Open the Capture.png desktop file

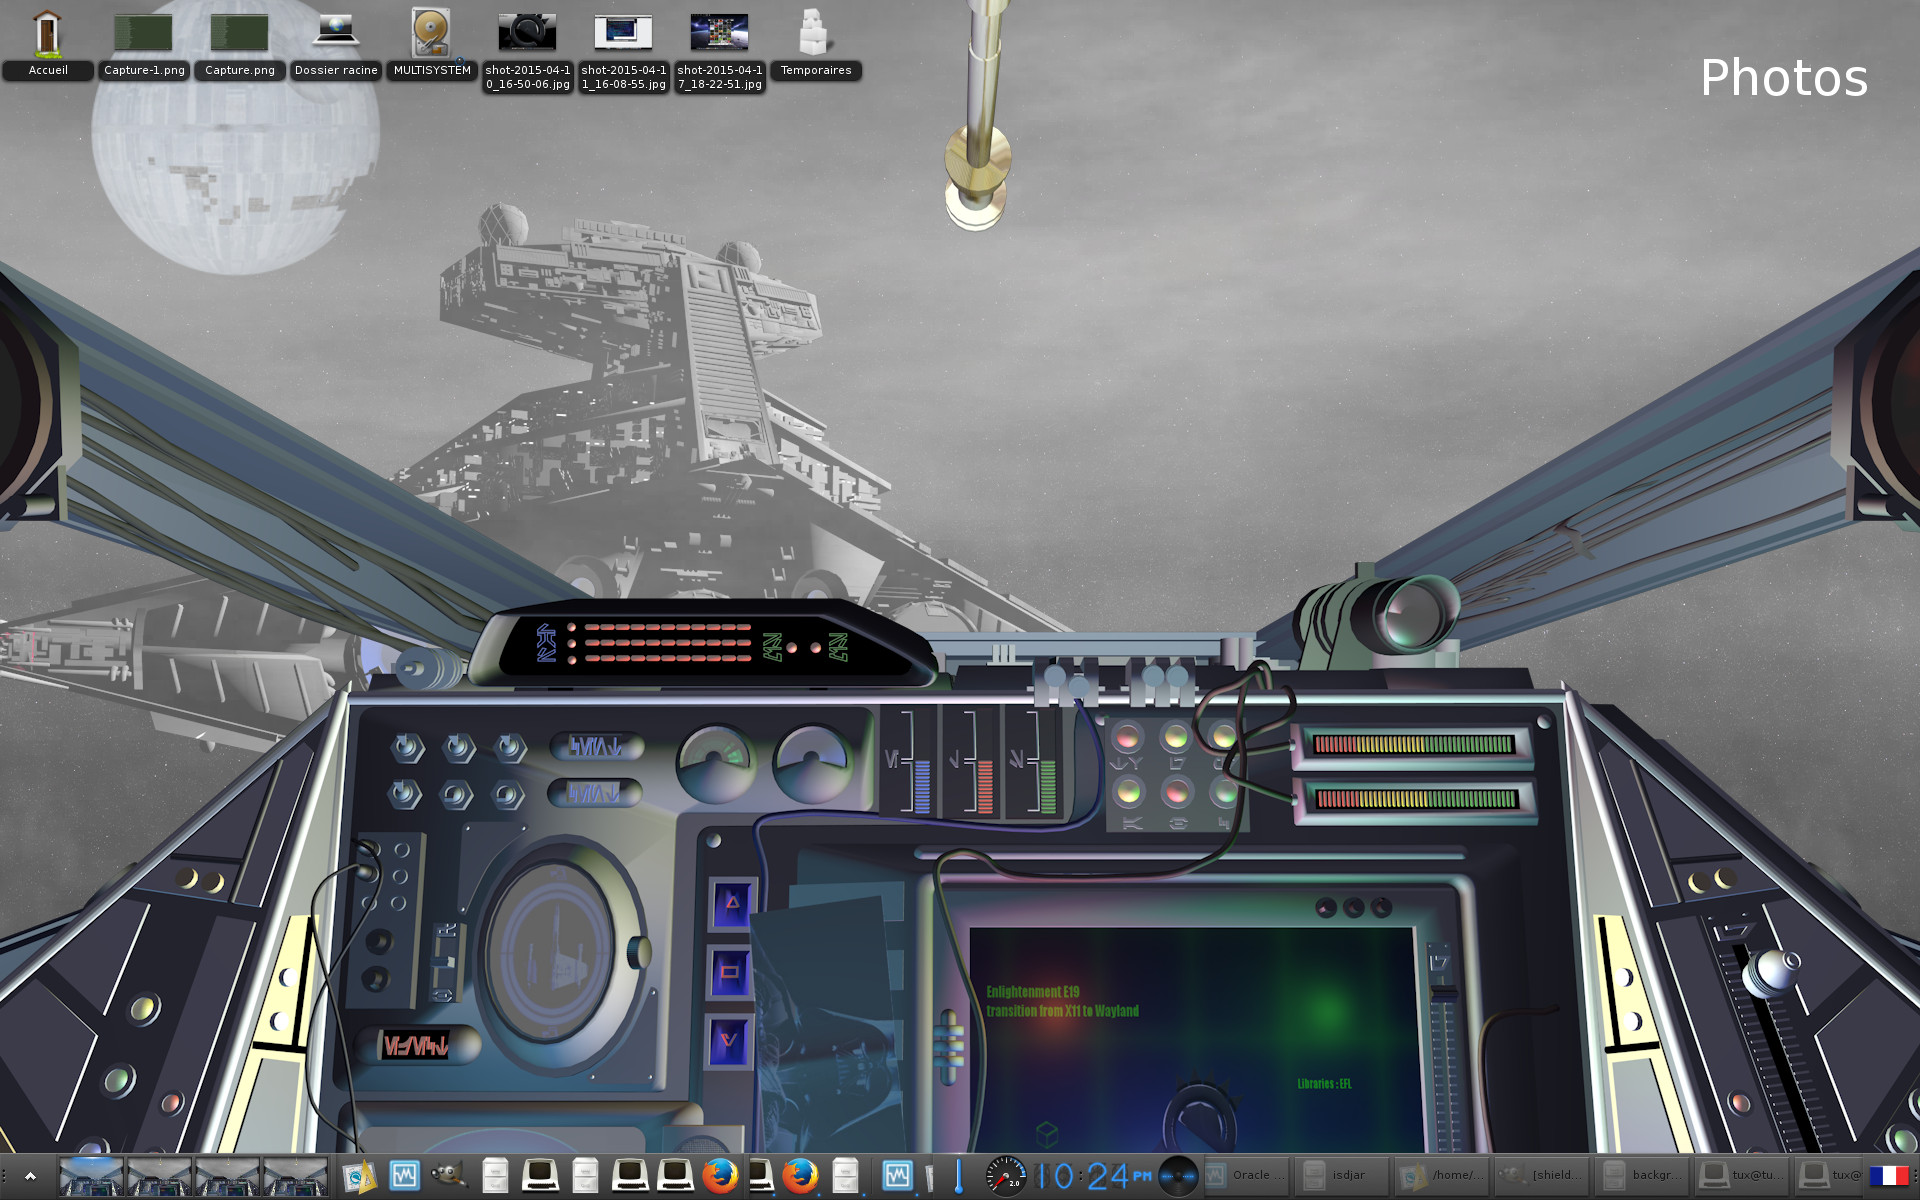pos(240,45)
